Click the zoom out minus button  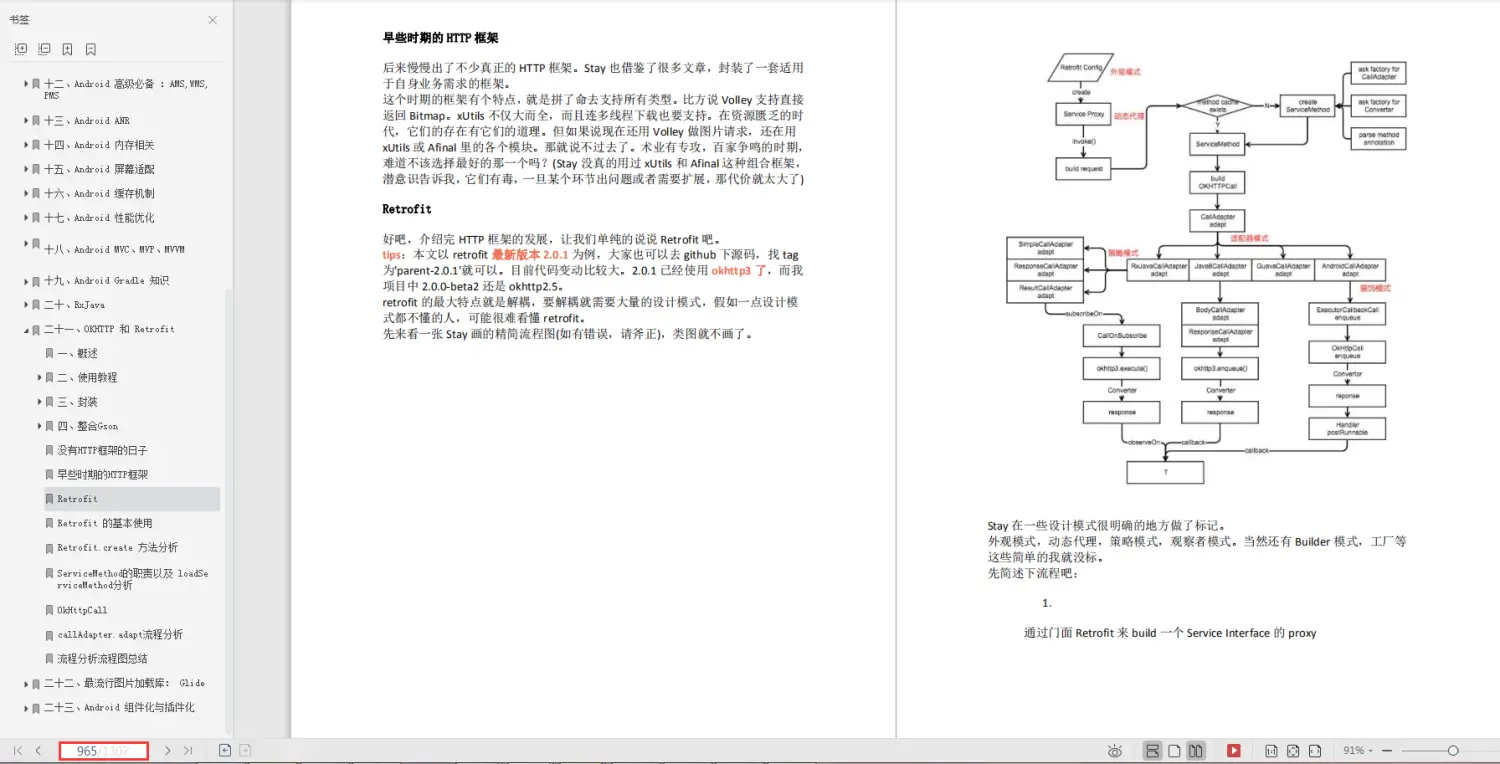click(1388, 750)
